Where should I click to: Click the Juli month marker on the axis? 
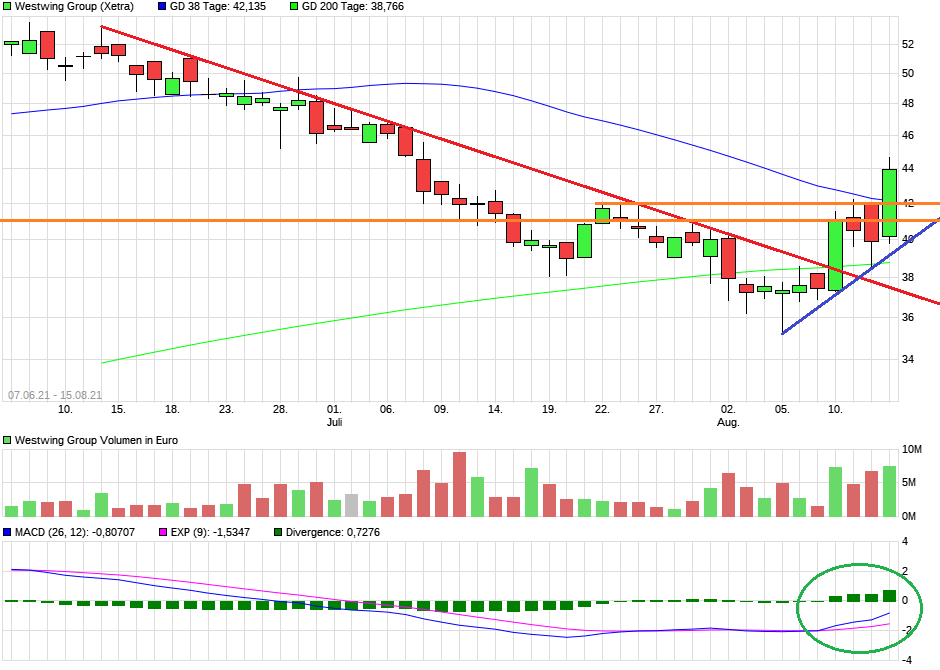point(335,423)
